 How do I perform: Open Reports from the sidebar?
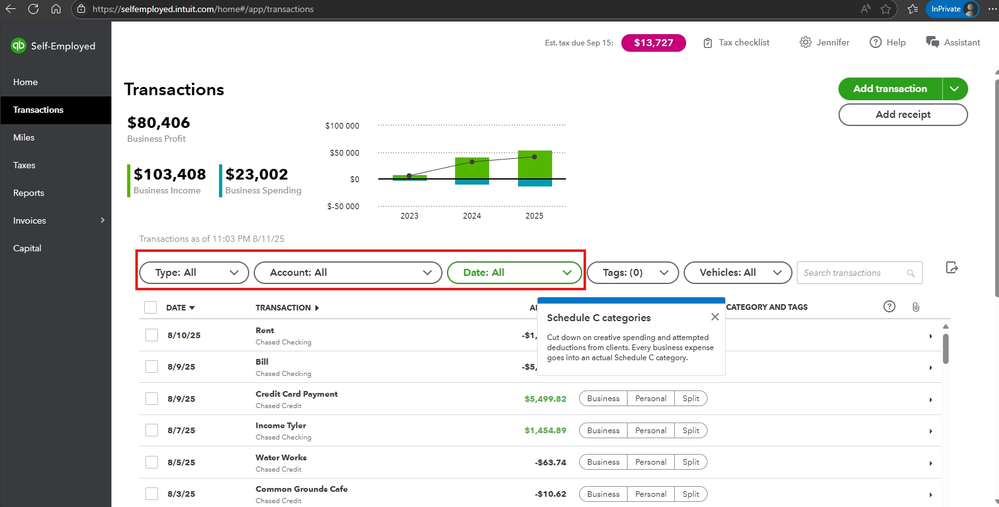(28, 193)
